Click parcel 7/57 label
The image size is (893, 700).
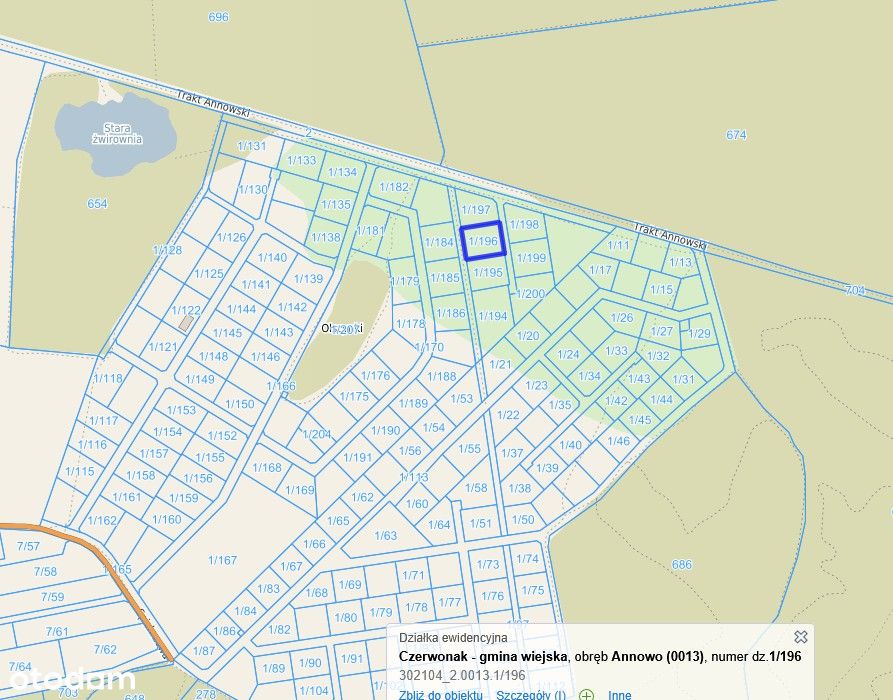click(x=28, y=546)
